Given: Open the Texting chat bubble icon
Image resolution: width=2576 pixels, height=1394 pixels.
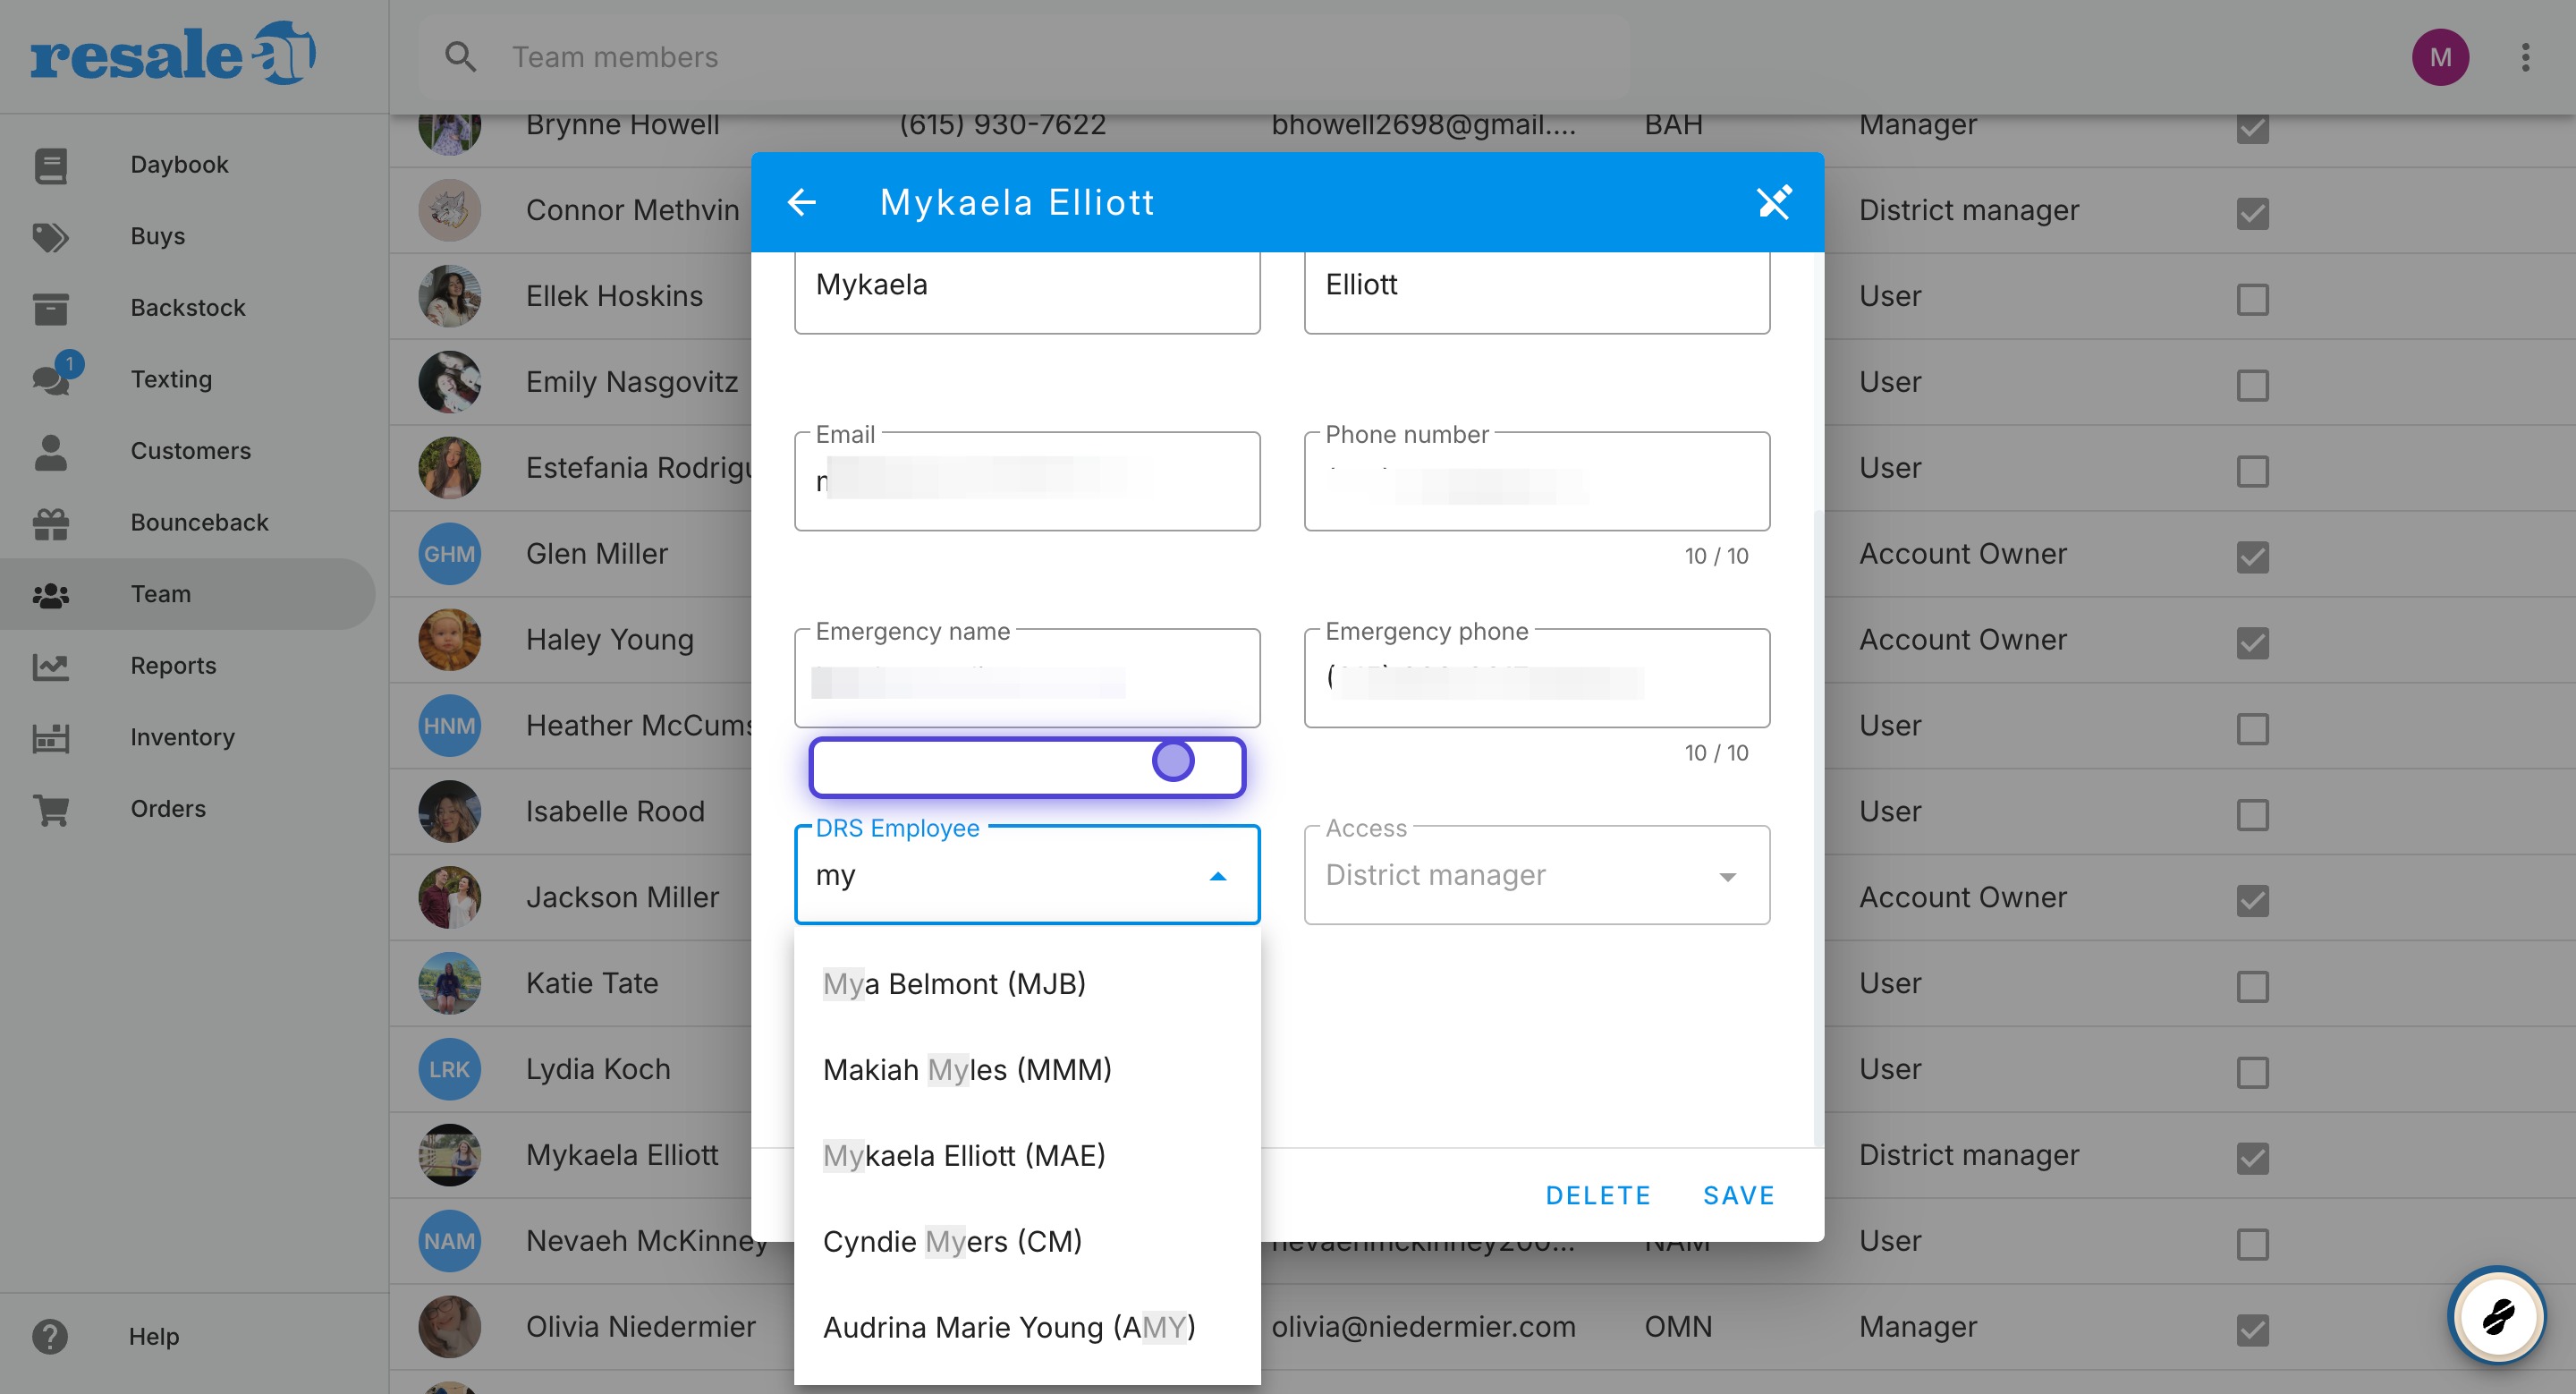Looking at the screenshot, I should 50,380.
